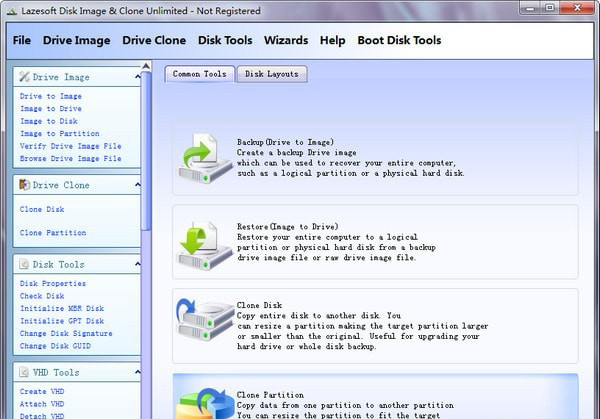Select the Image to Disk link
600x419 pixels.
click(49, 121)
